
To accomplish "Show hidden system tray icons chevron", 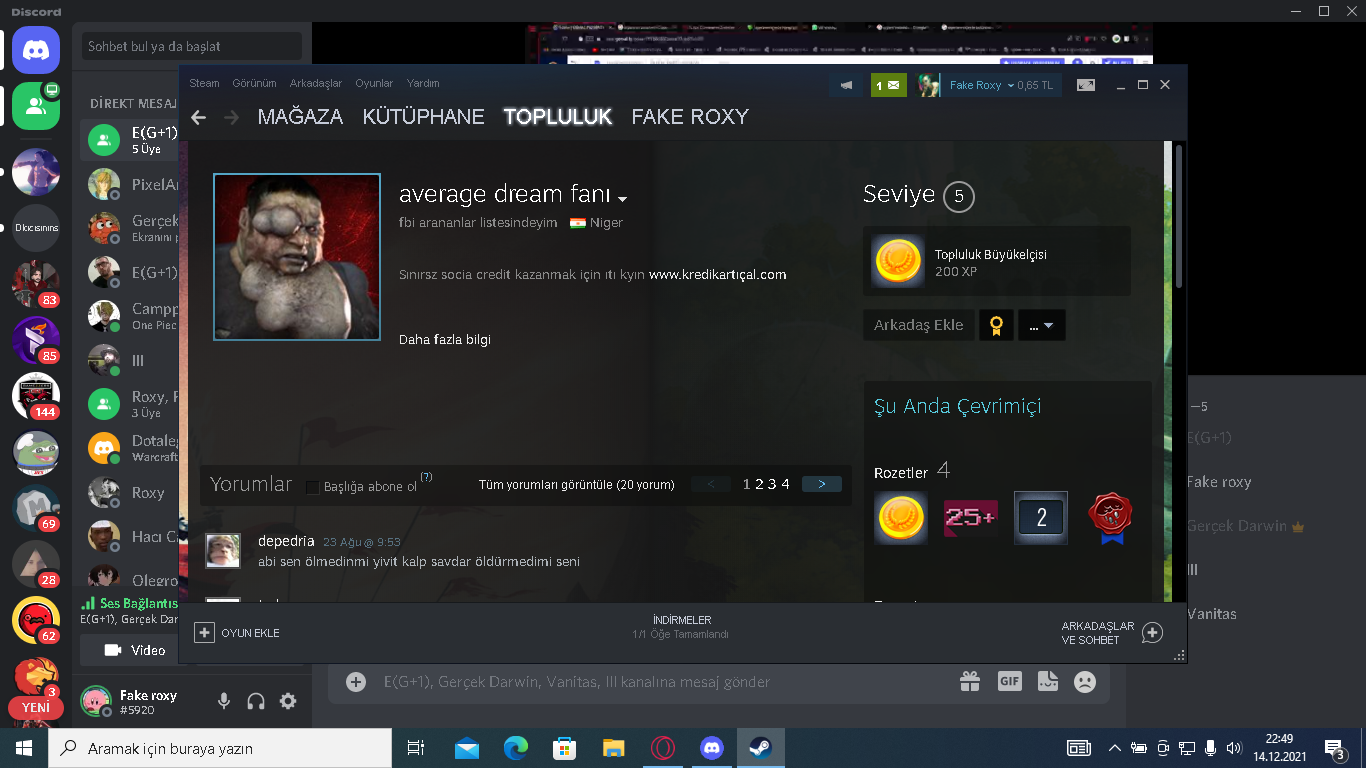I will [1114, 748].
